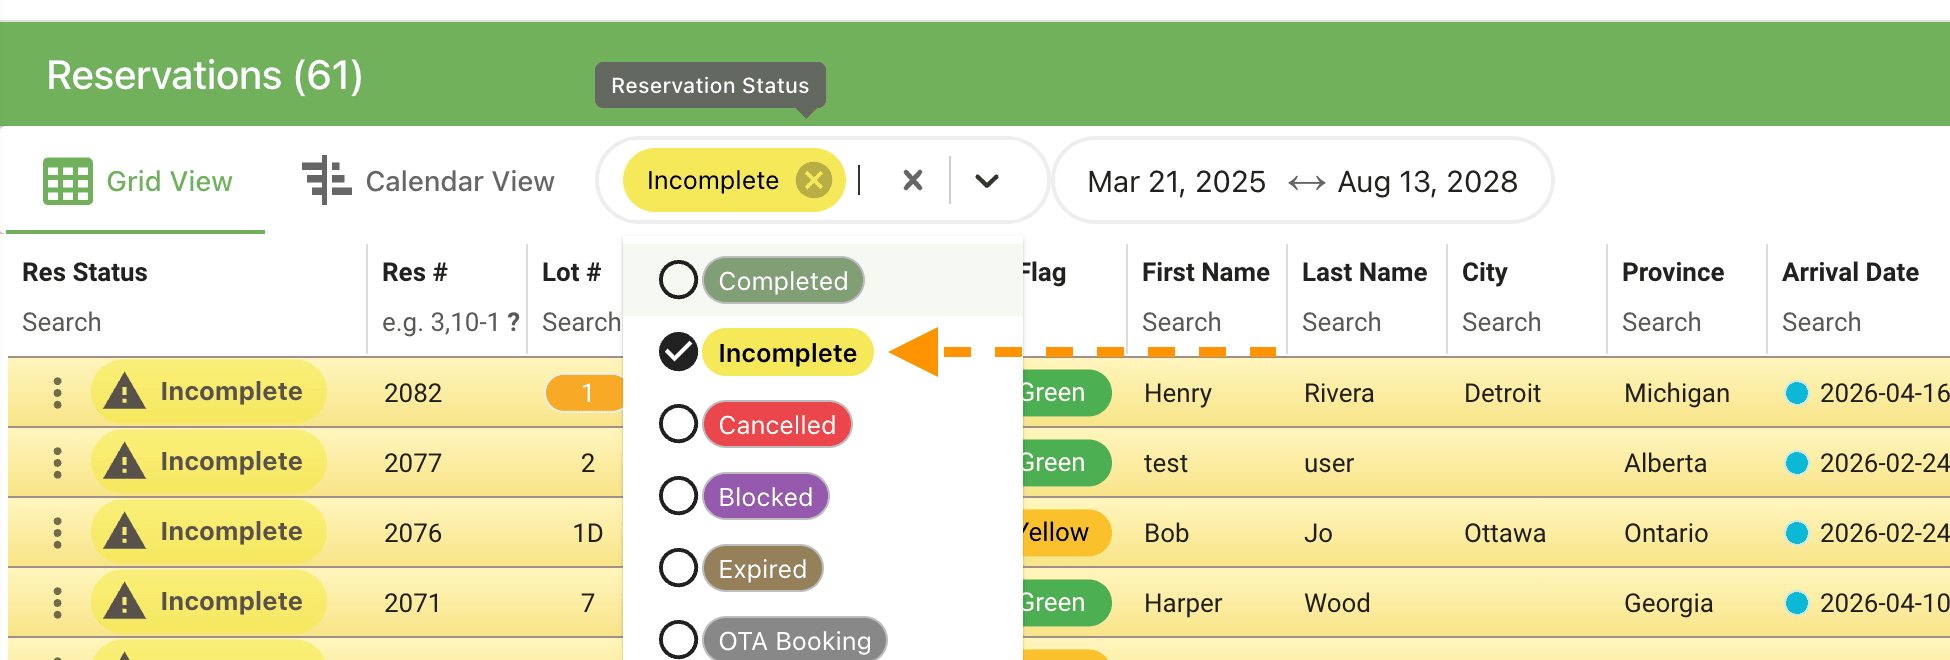Open three-dot menu for reservation 2076

(x=57, y=533)
